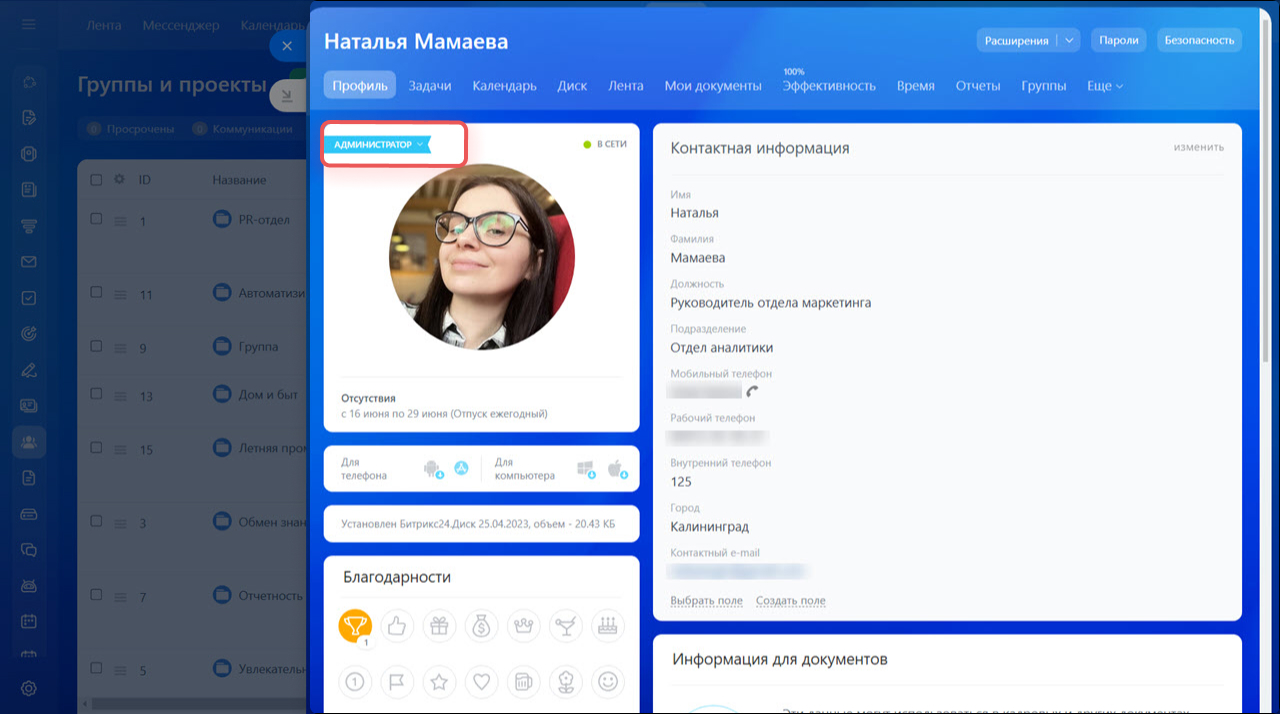Select the thumbs-up gratitude badge
Viewport: 1280px width, 714px height.
(x=397, y=626)
